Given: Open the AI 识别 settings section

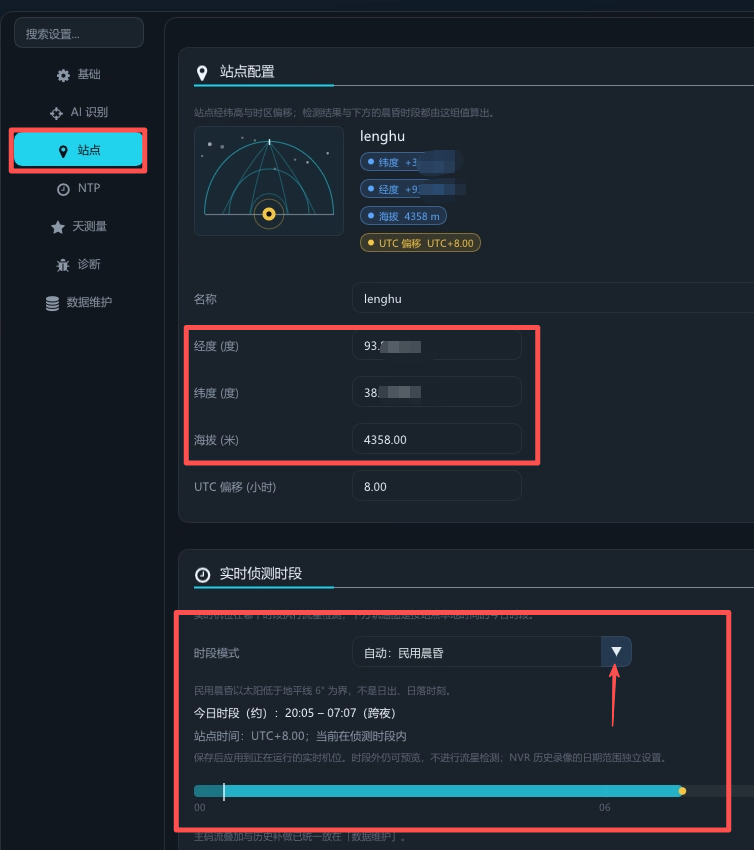Looking at the screenshot, I should [x=79, y=112].
